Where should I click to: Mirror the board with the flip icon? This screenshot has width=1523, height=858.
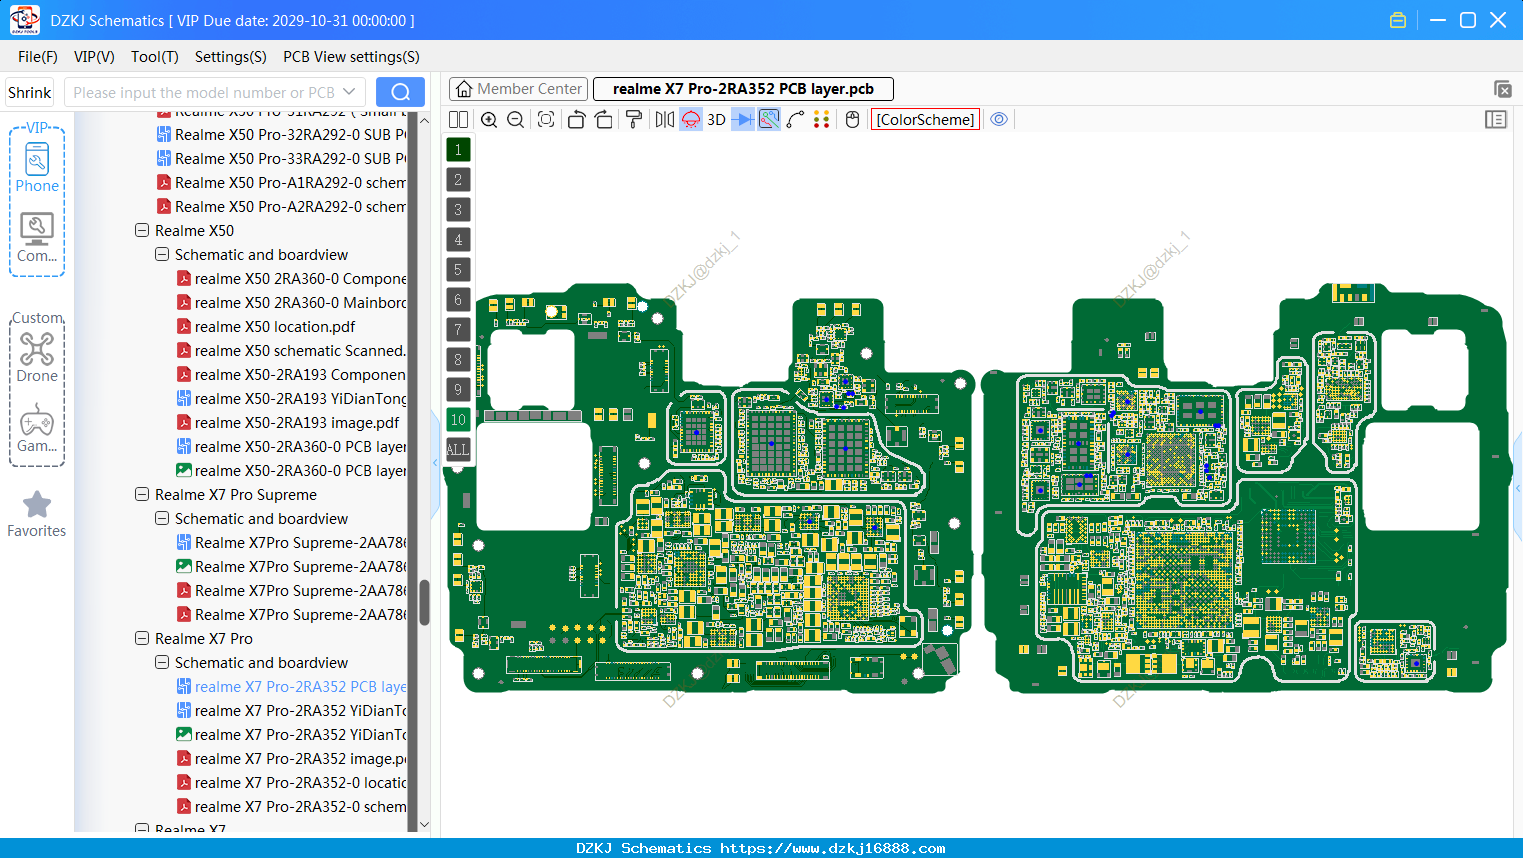(x=665, y=119)
